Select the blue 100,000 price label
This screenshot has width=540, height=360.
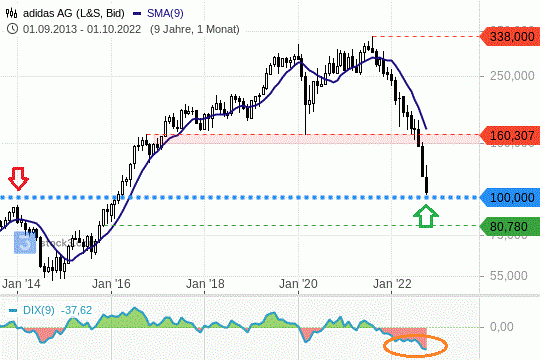pyautogui.click(x=510, y=197)
